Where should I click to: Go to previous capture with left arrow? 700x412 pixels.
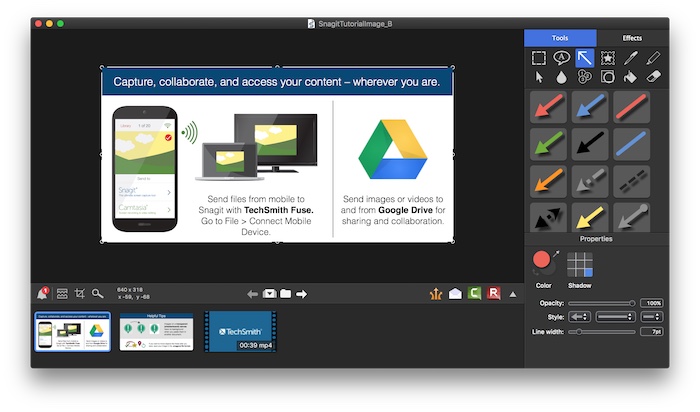[252, 294]
